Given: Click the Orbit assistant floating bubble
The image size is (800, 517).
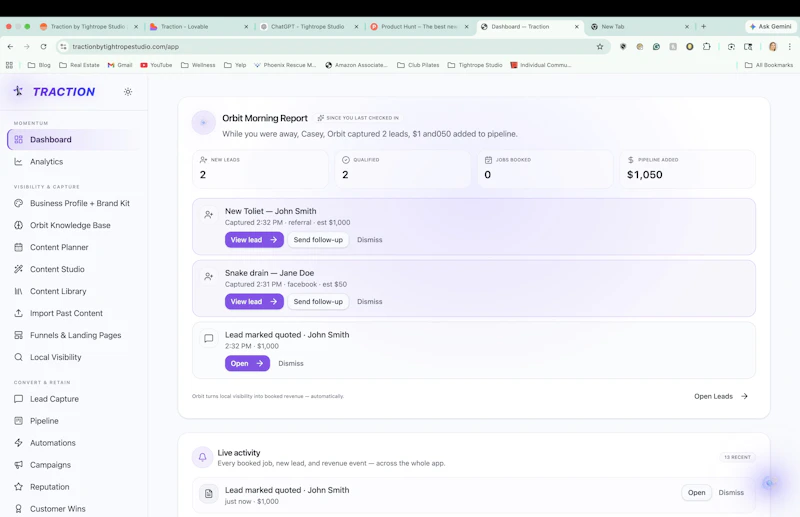Looking at the screenshot, I should coord(769,483).
